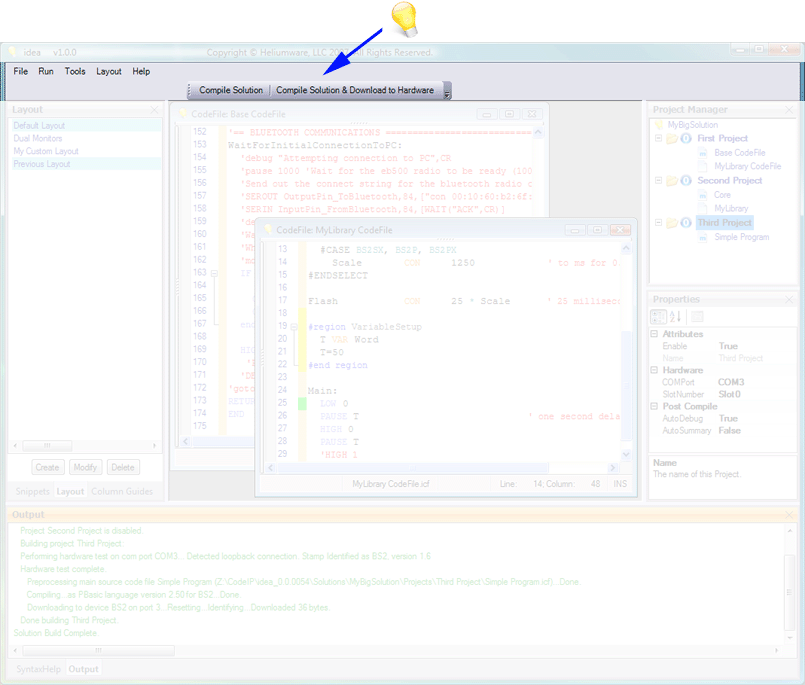Collapse the Post Compile section
805x685 pixels.
[654, 406]
